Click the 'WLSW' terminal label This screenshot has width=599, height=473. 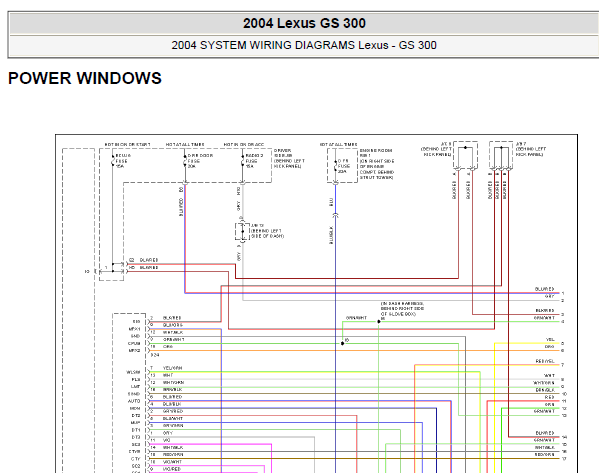pyautogui.click(x=133, y=372)
